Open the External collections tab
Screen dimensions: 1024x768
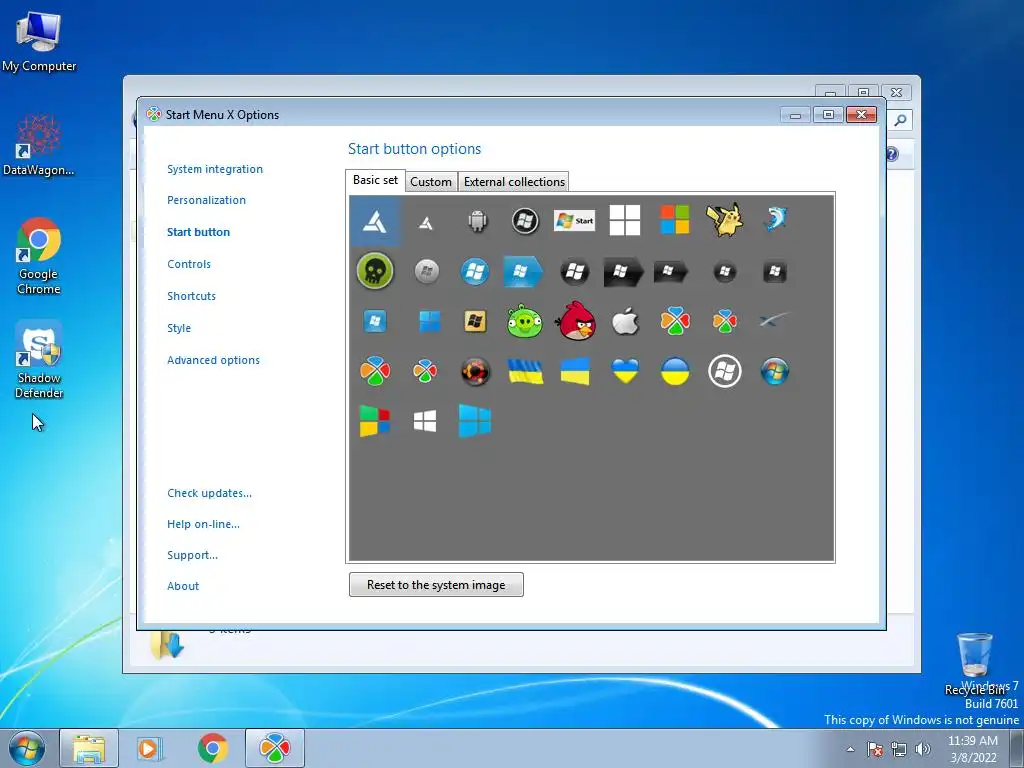[x=514, y=182]
